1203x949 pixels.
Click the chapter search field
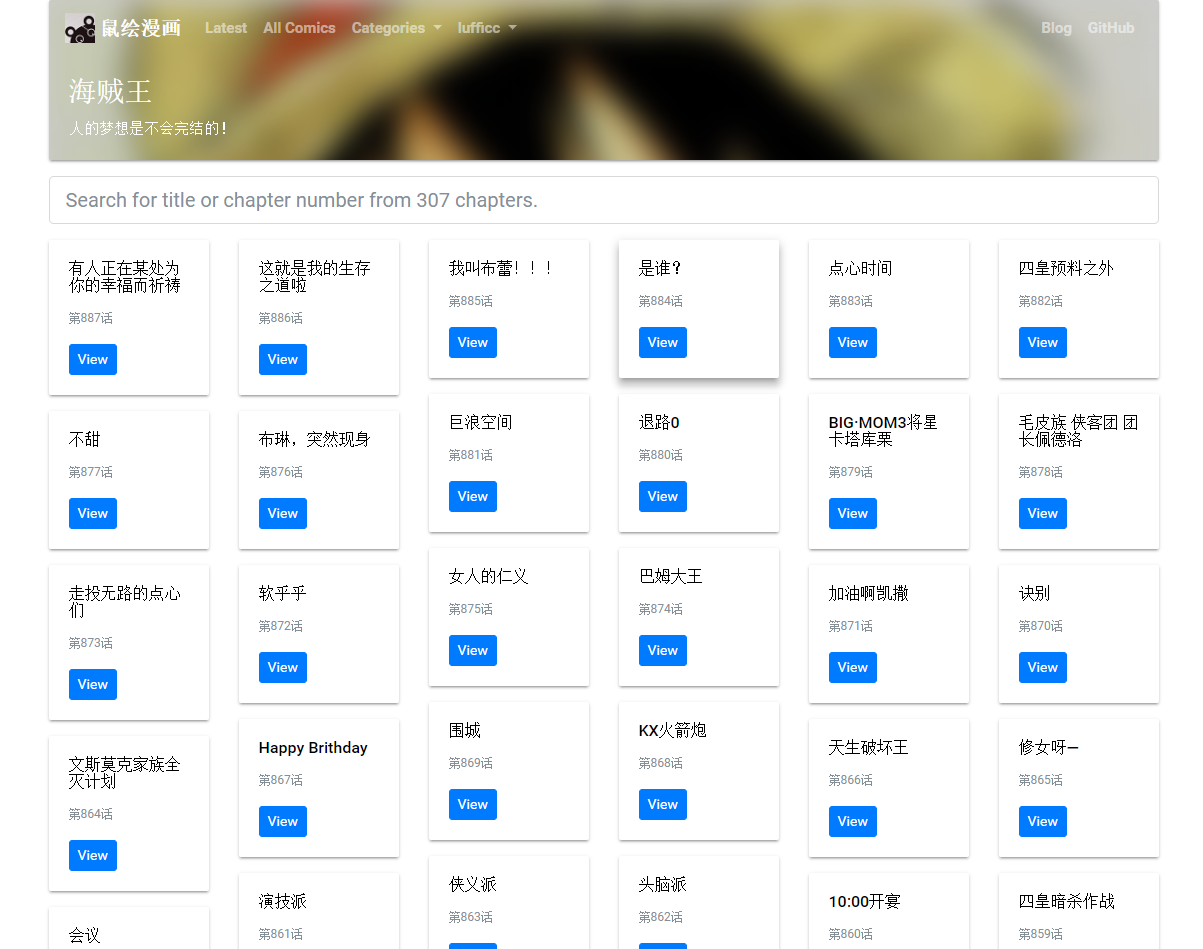click(x=603, y=200)
